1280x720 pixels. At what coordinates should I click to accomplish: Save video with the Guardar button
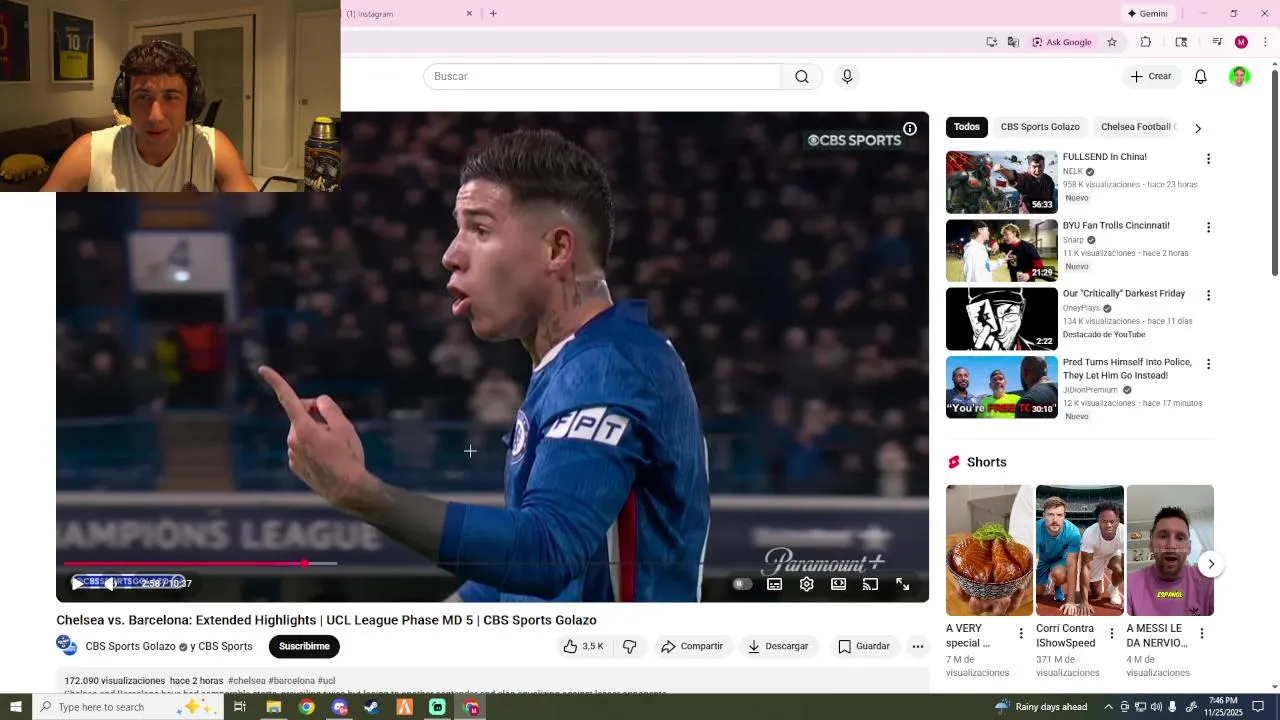[x=864, y=646]
